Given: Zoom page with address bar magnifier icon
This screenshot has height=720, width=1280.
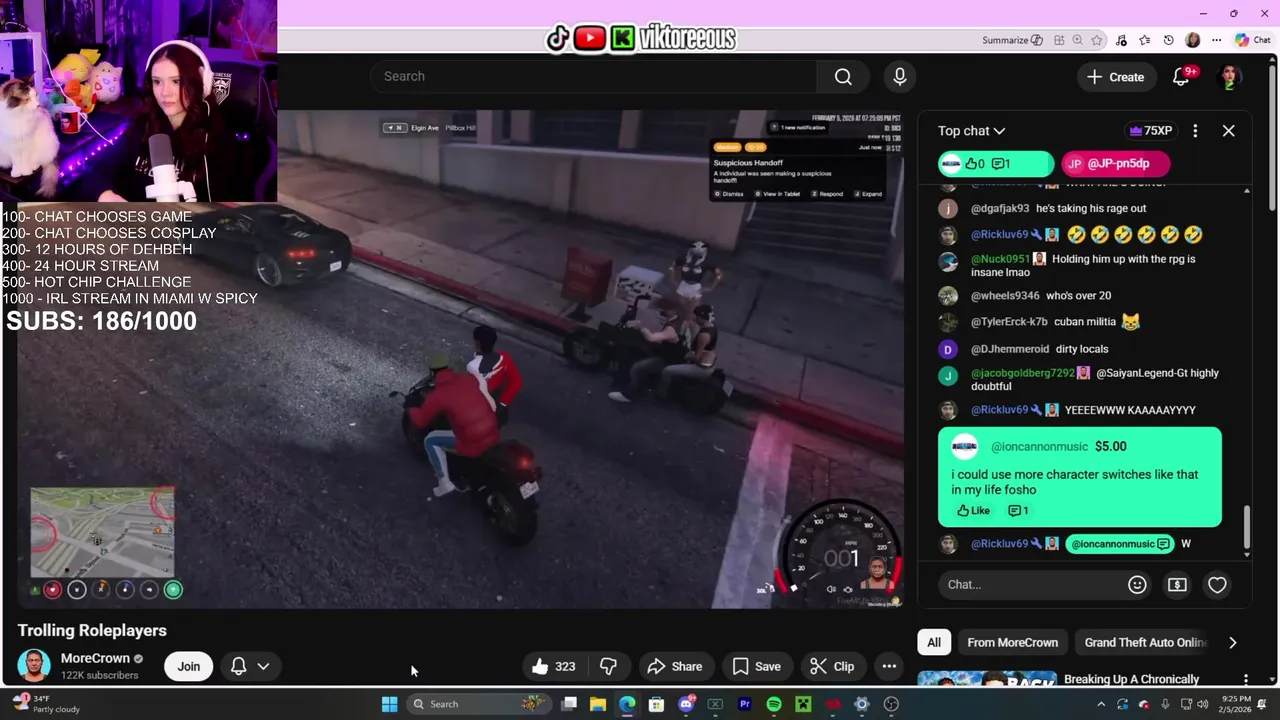Looking at the screenshot, I should (1078, 40).
